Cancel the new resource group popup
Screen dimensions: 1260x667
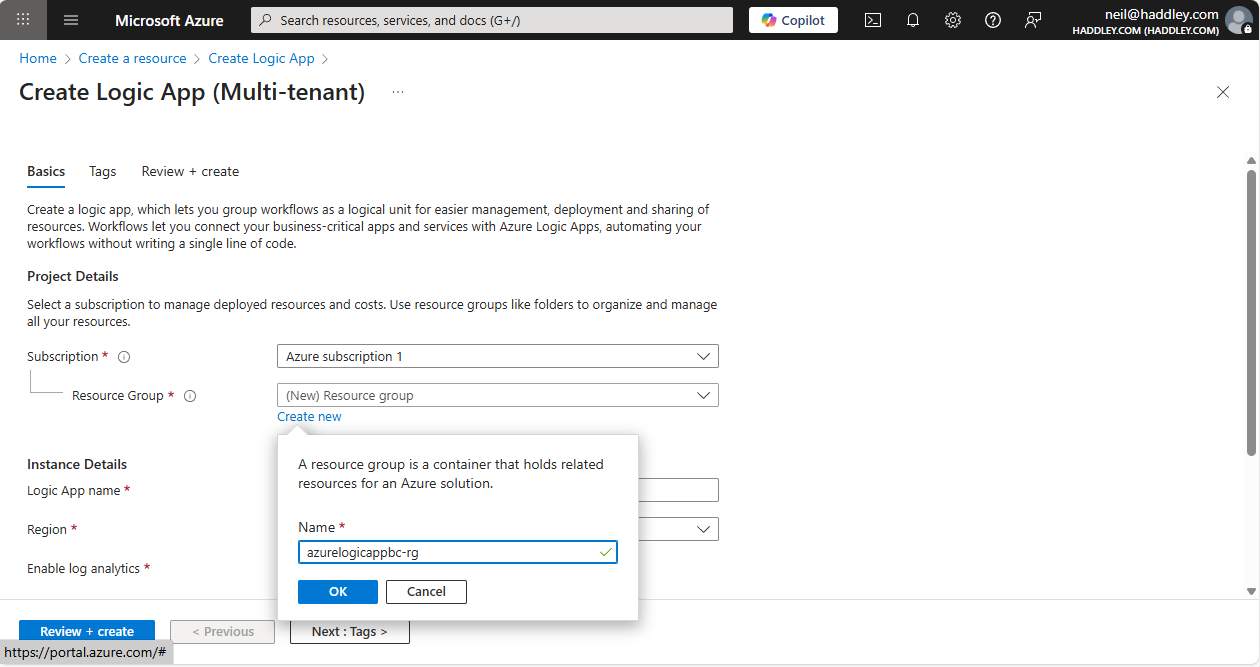(426, 592)
